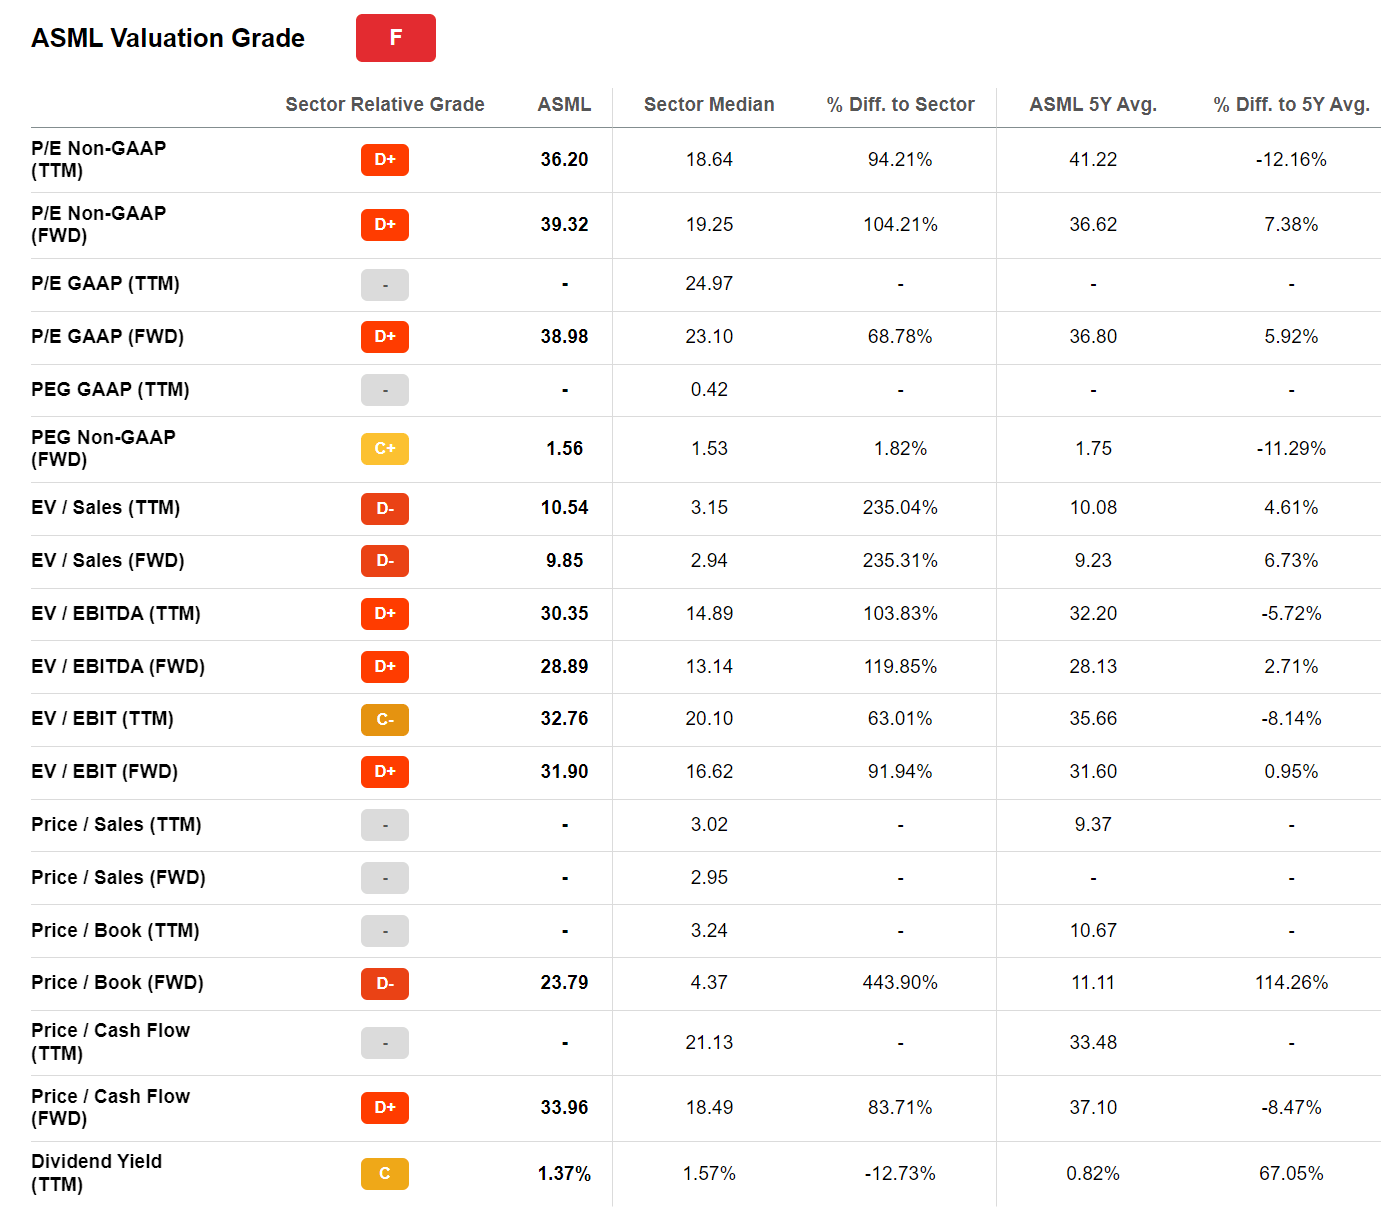Image resolution: width=1398 pixels, height=1224 pixels.
Task: Click the Sector Relative Grade column header
Action: click(385, 104)
